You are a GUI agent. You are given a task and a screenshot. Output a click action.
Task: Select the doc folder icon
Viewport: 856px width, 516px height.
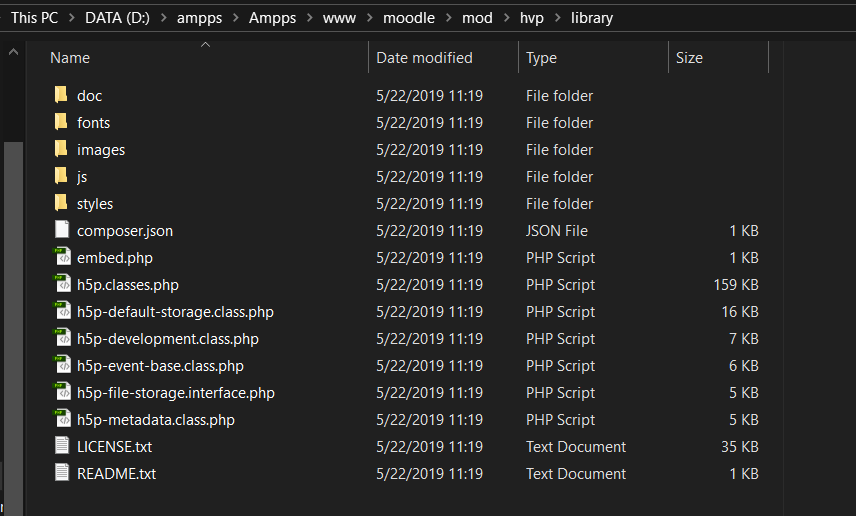click(x=61, y=95)
